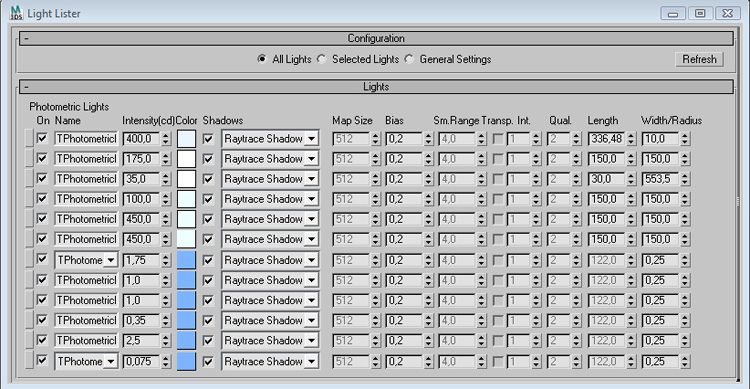This screenshot has width=750, height=389.
Task: Collapse the Configuration rollout
Action: point(375,38)
